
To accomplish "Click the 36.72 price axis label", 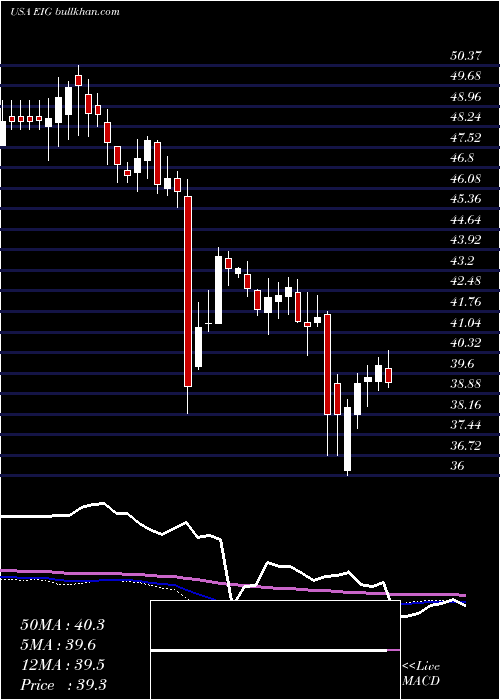I will coord(466,445).
